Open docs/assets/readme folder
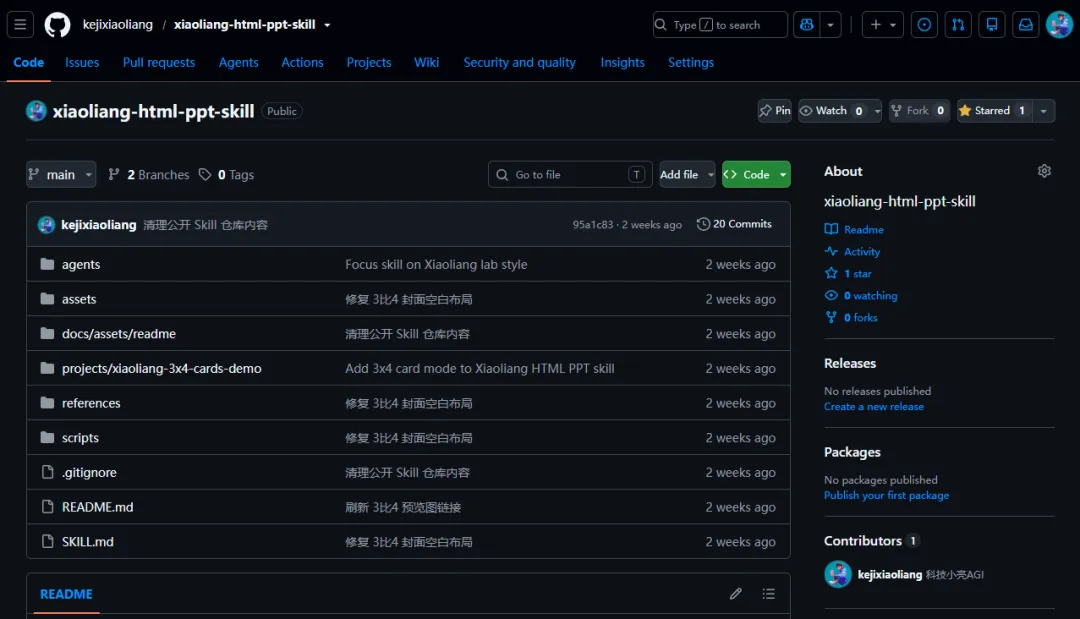Screen dimensions: 1080x619 (x=118, y=333)
